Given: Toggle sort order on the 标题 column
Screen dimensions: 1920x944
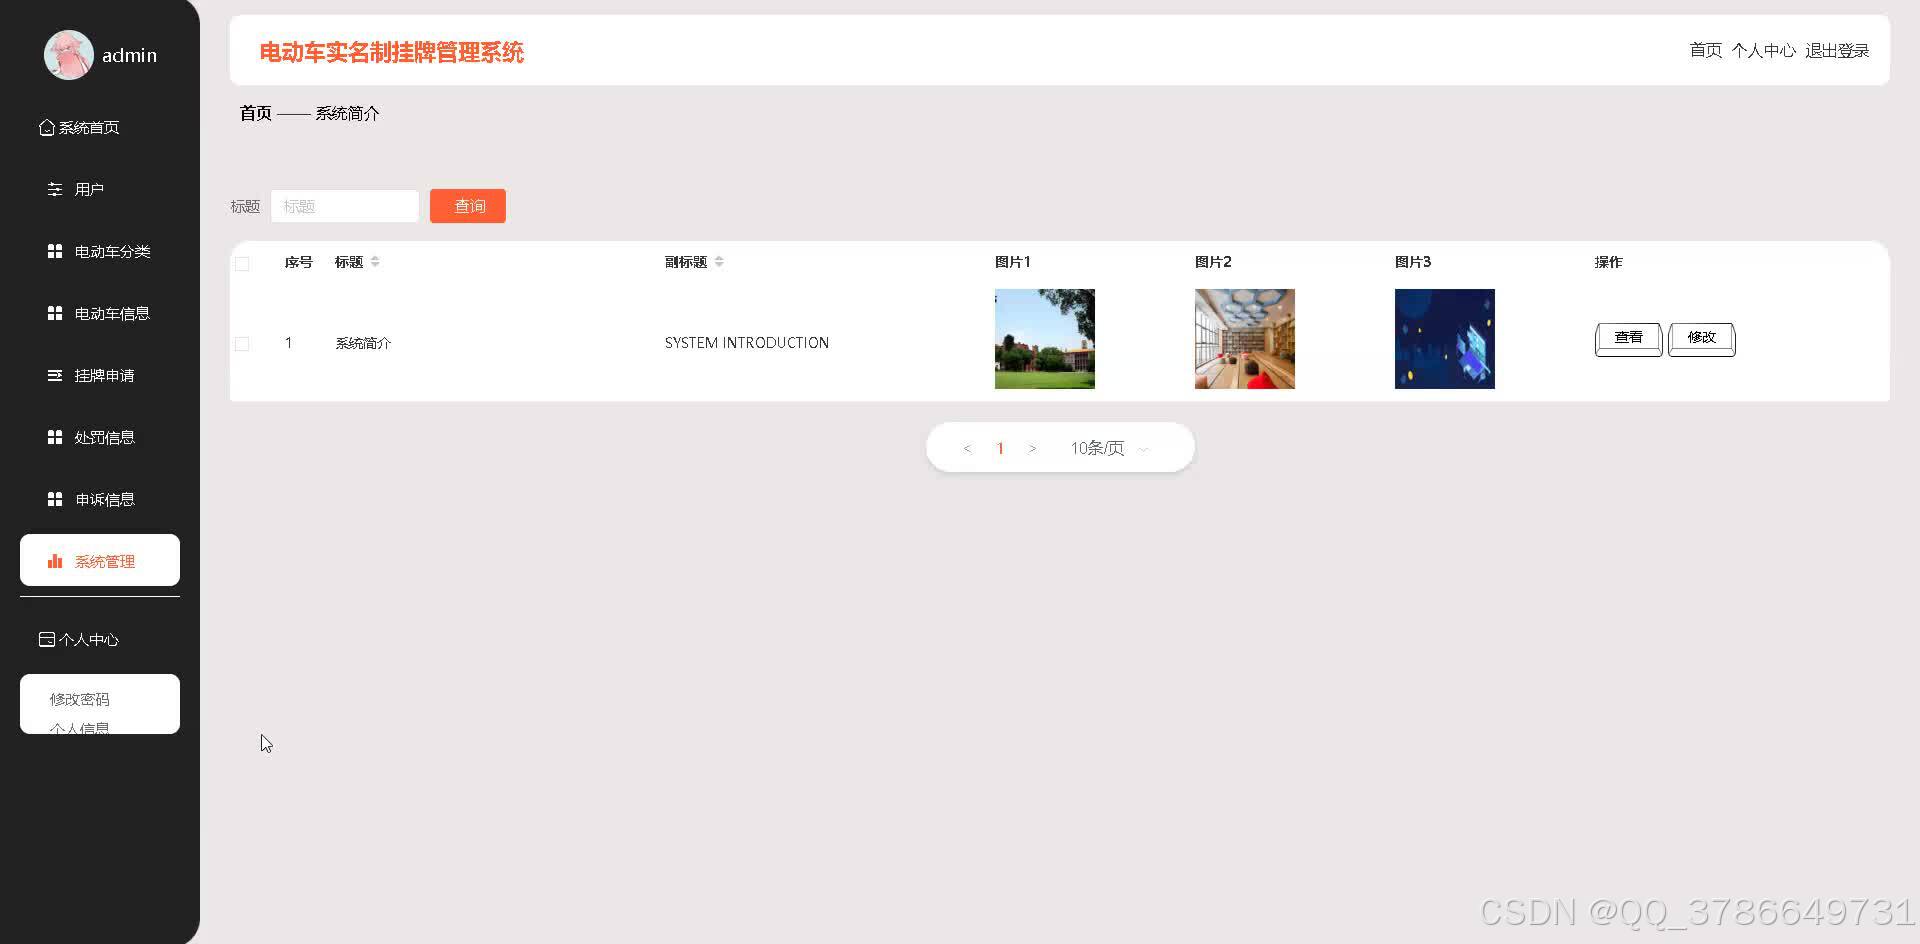Looking at the screenshot, I should click(x=375, y=261).
